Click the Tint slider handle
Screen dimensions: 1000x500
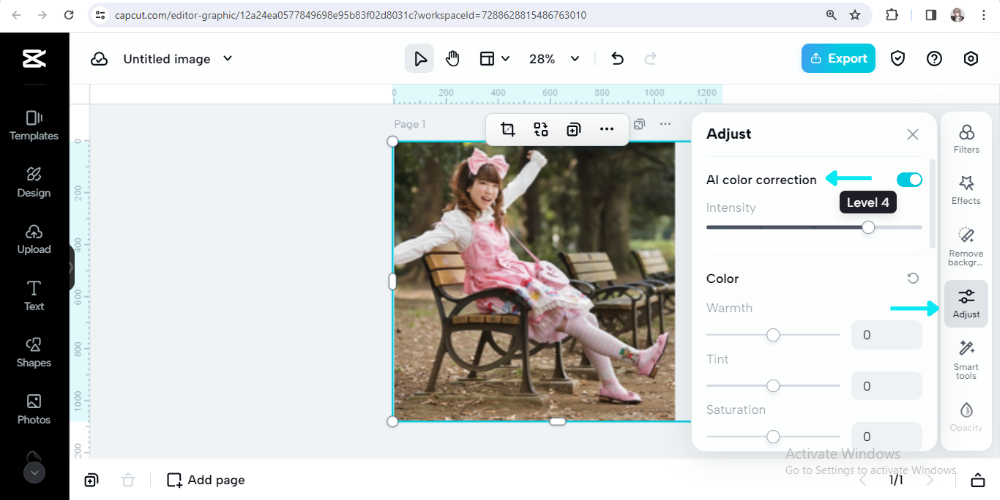[773, 386]
